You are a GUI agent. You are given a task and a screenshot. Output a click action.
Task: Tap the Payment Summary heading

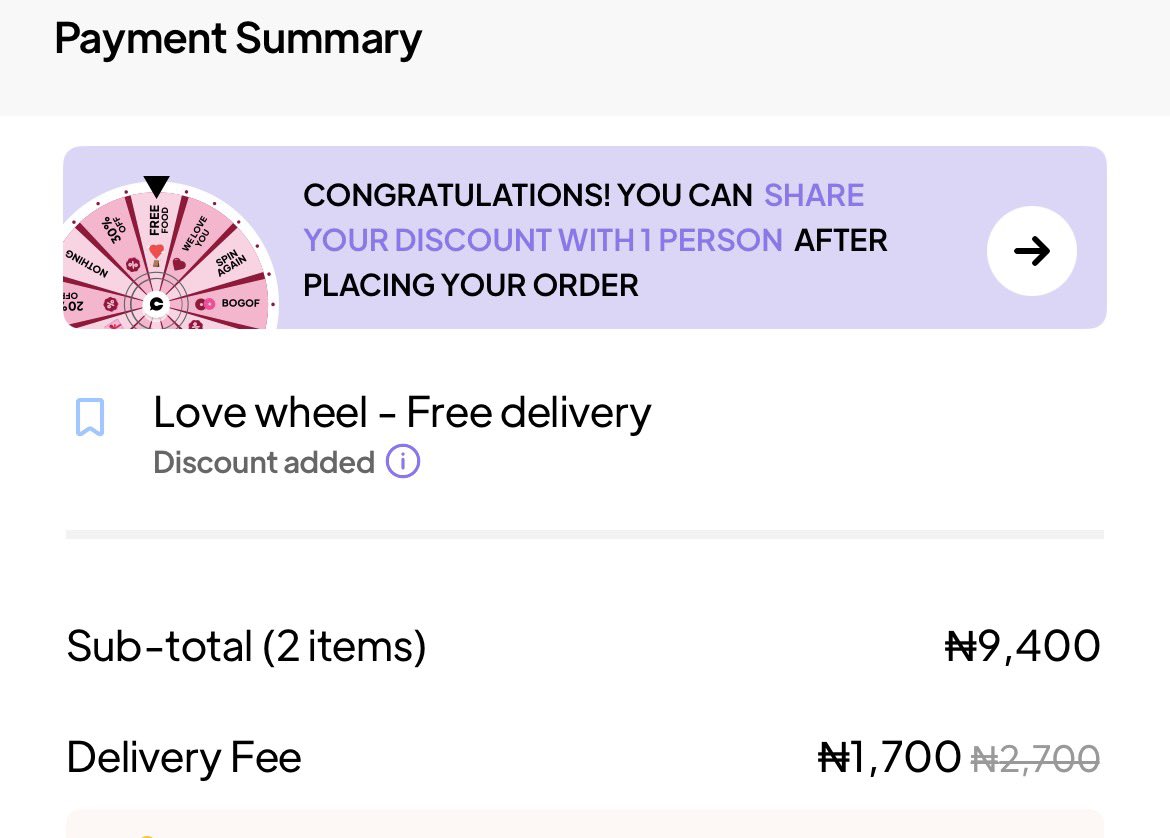238,39
